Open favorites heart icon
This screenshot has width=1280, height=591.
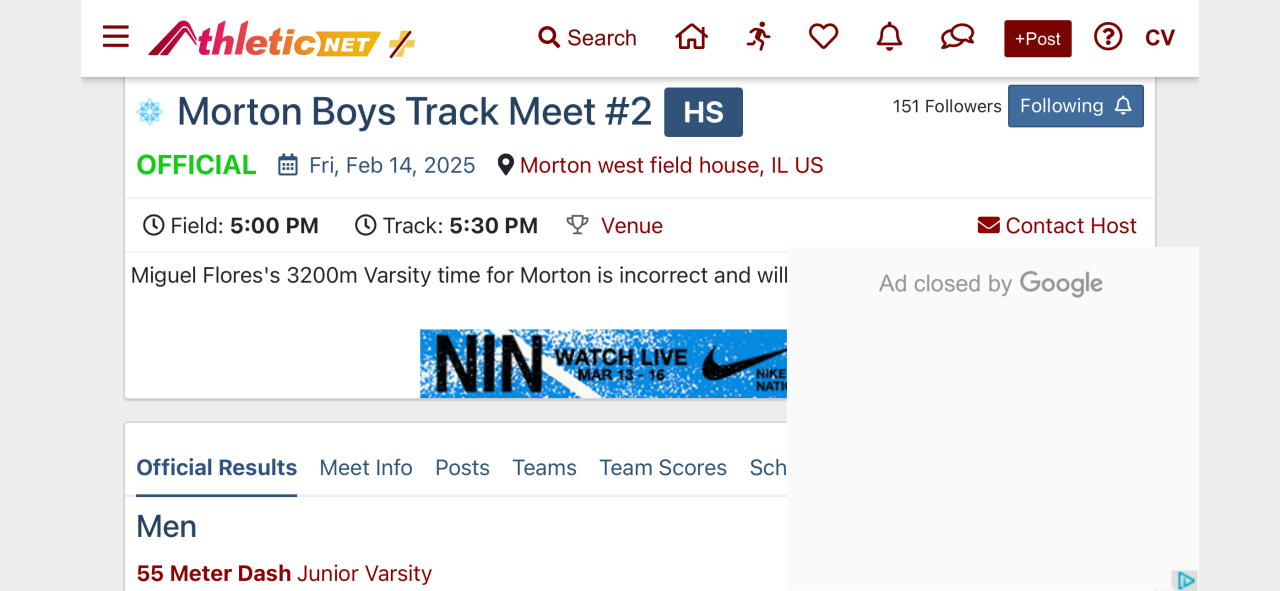(823, 38)
